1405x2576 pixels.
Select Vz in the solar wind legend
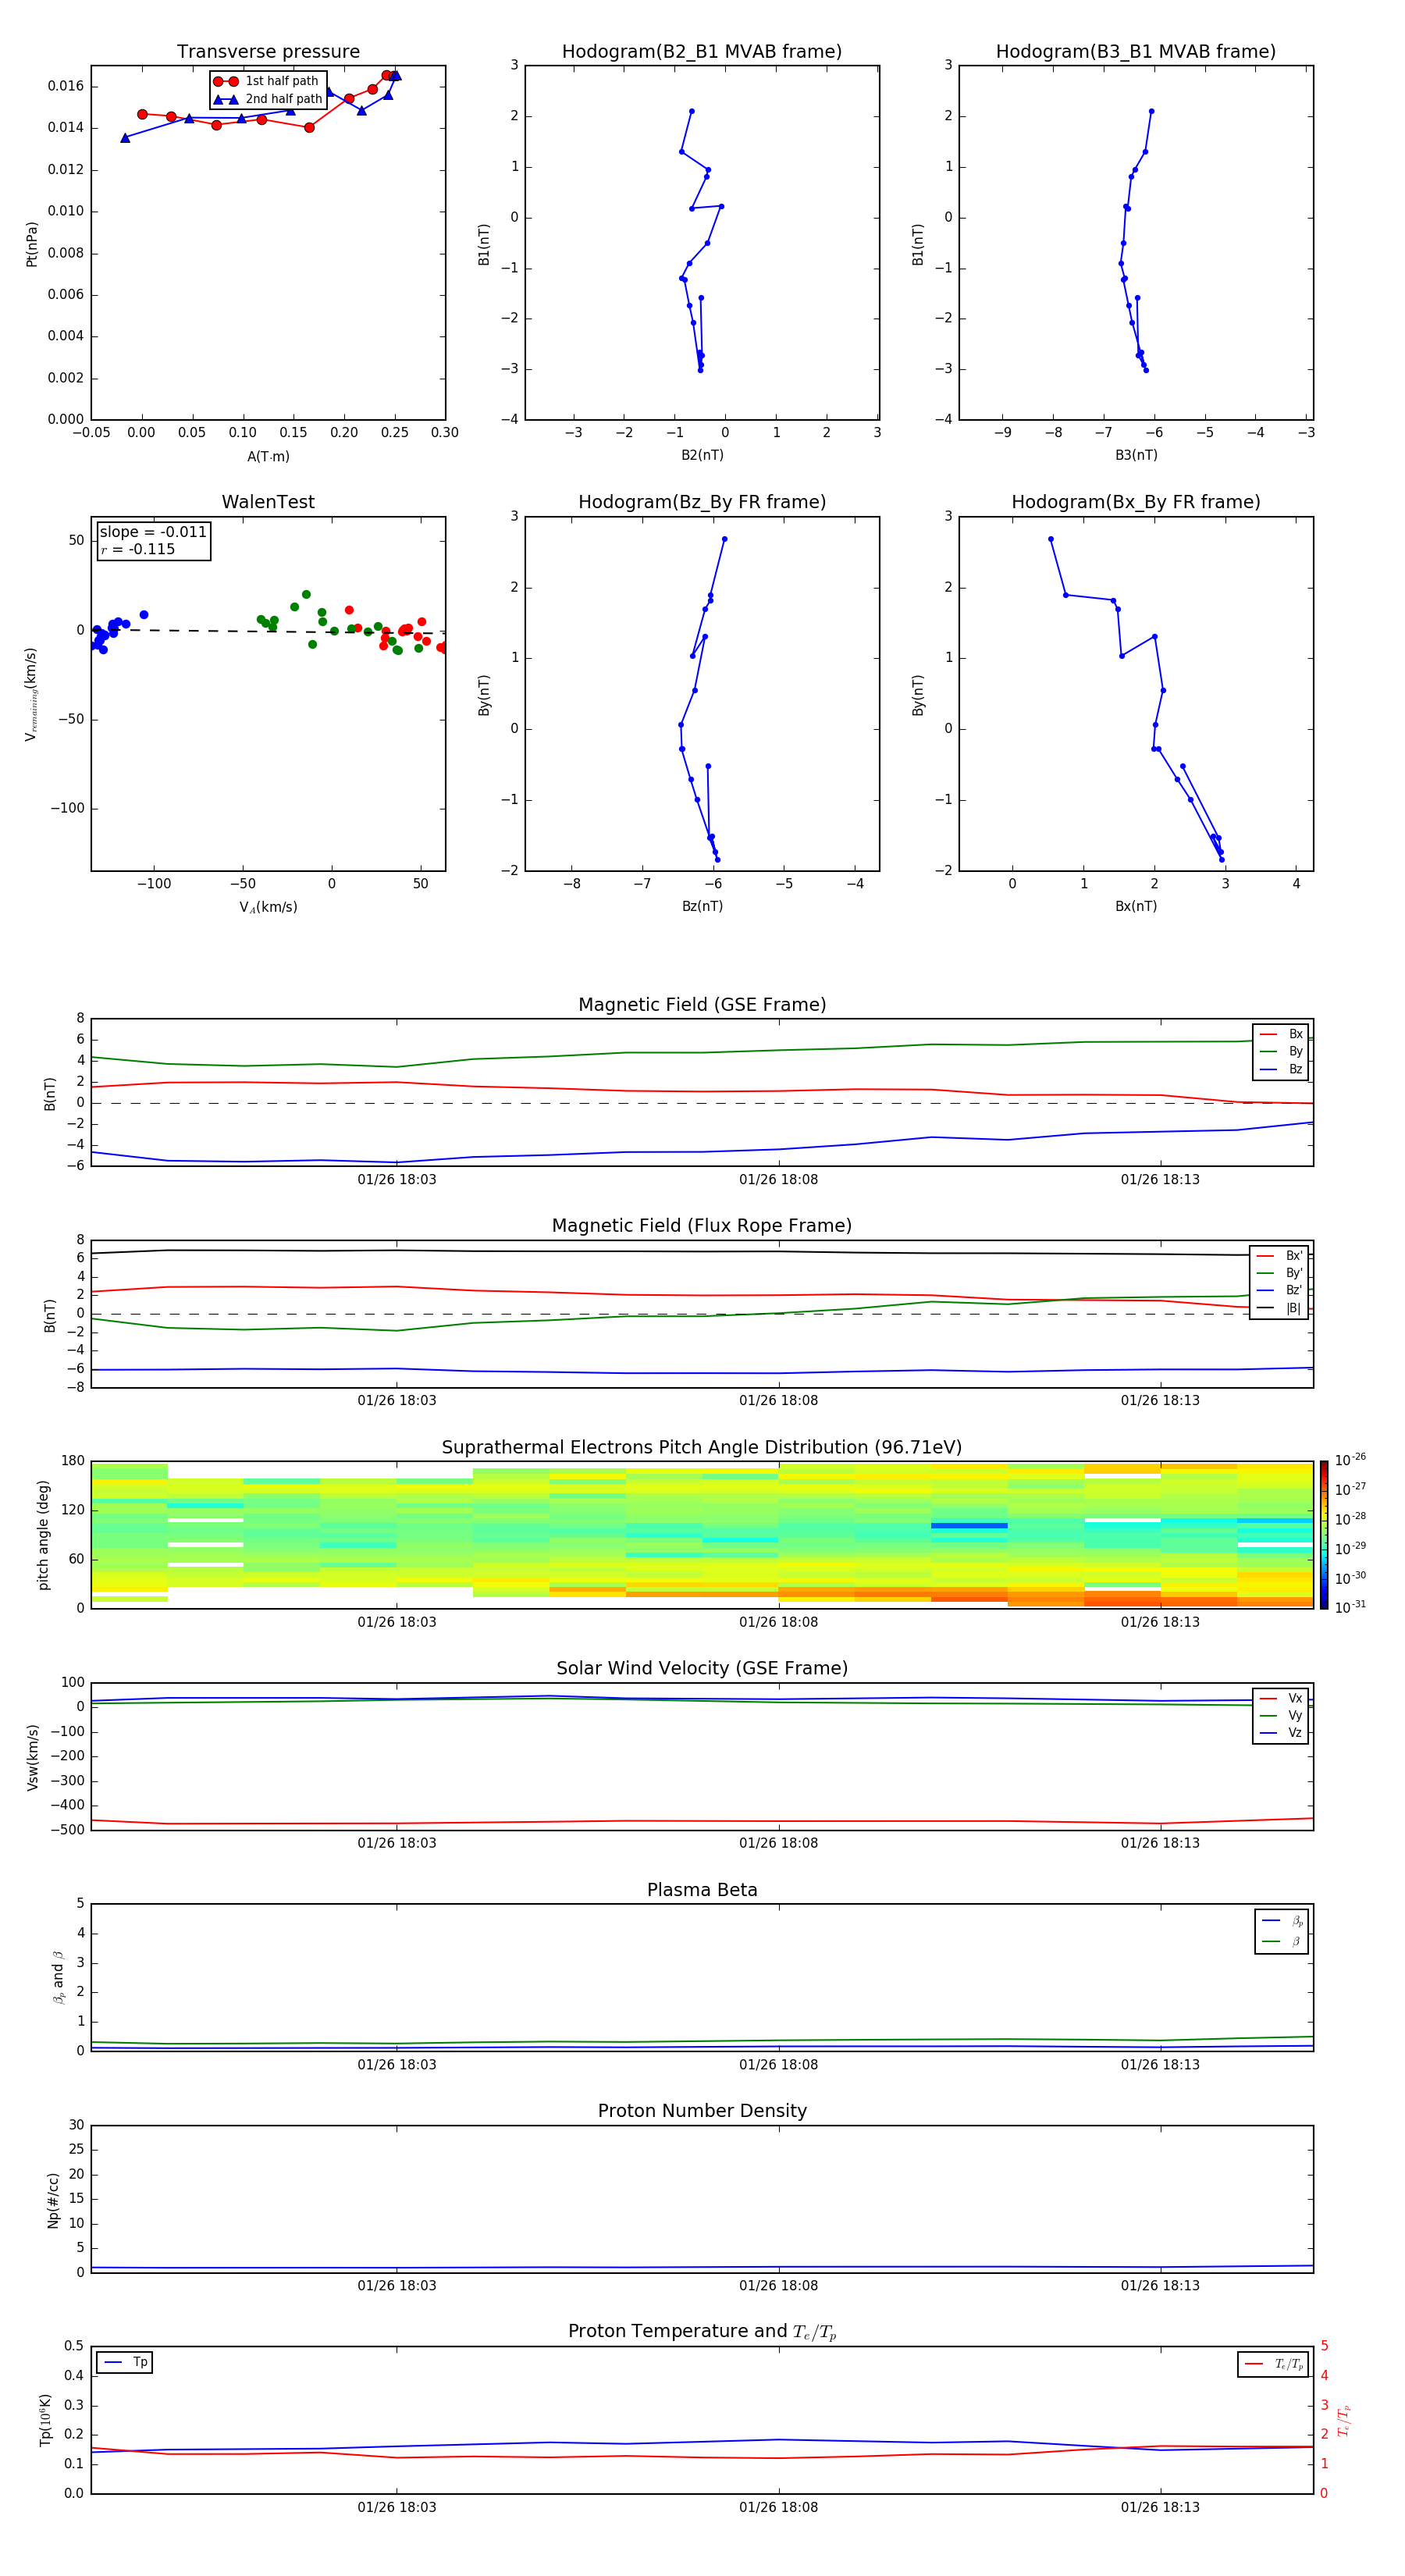[1281, 1733]
